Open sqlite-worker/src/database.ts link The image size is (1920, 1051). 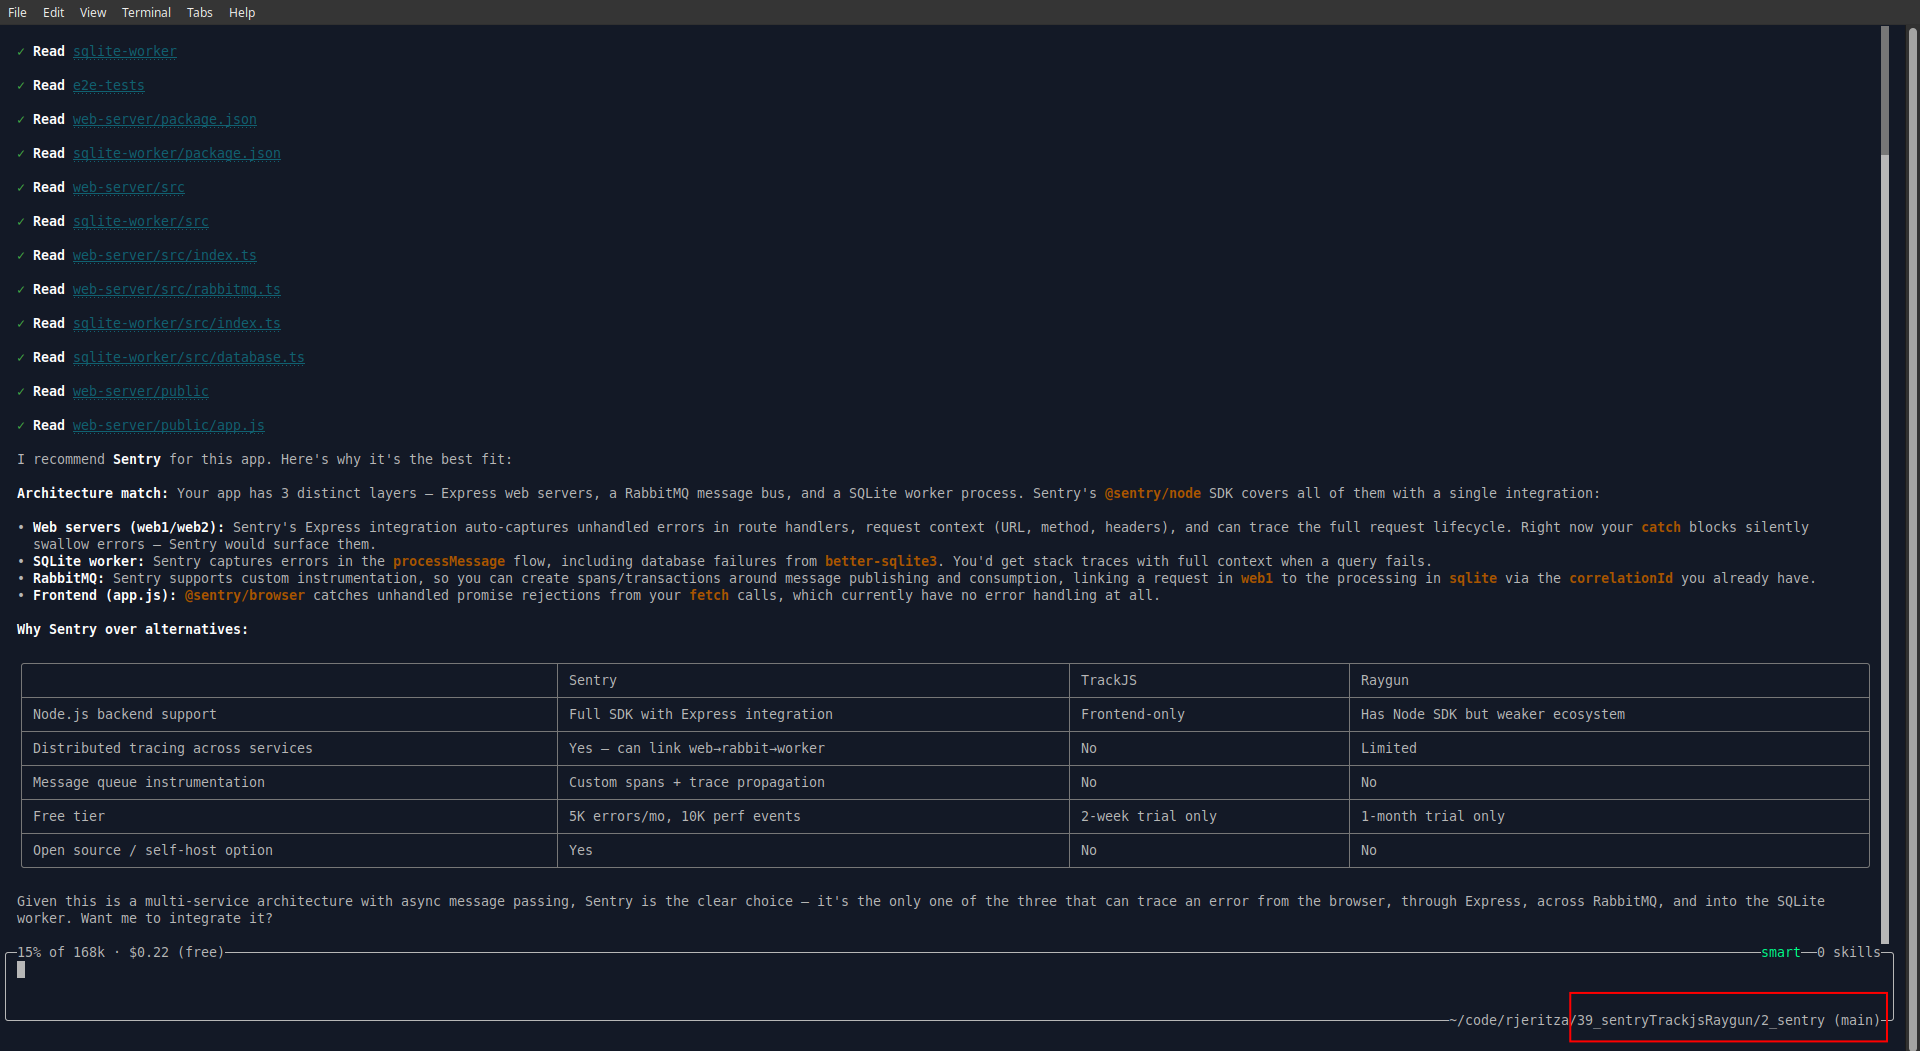click(188, 358)
